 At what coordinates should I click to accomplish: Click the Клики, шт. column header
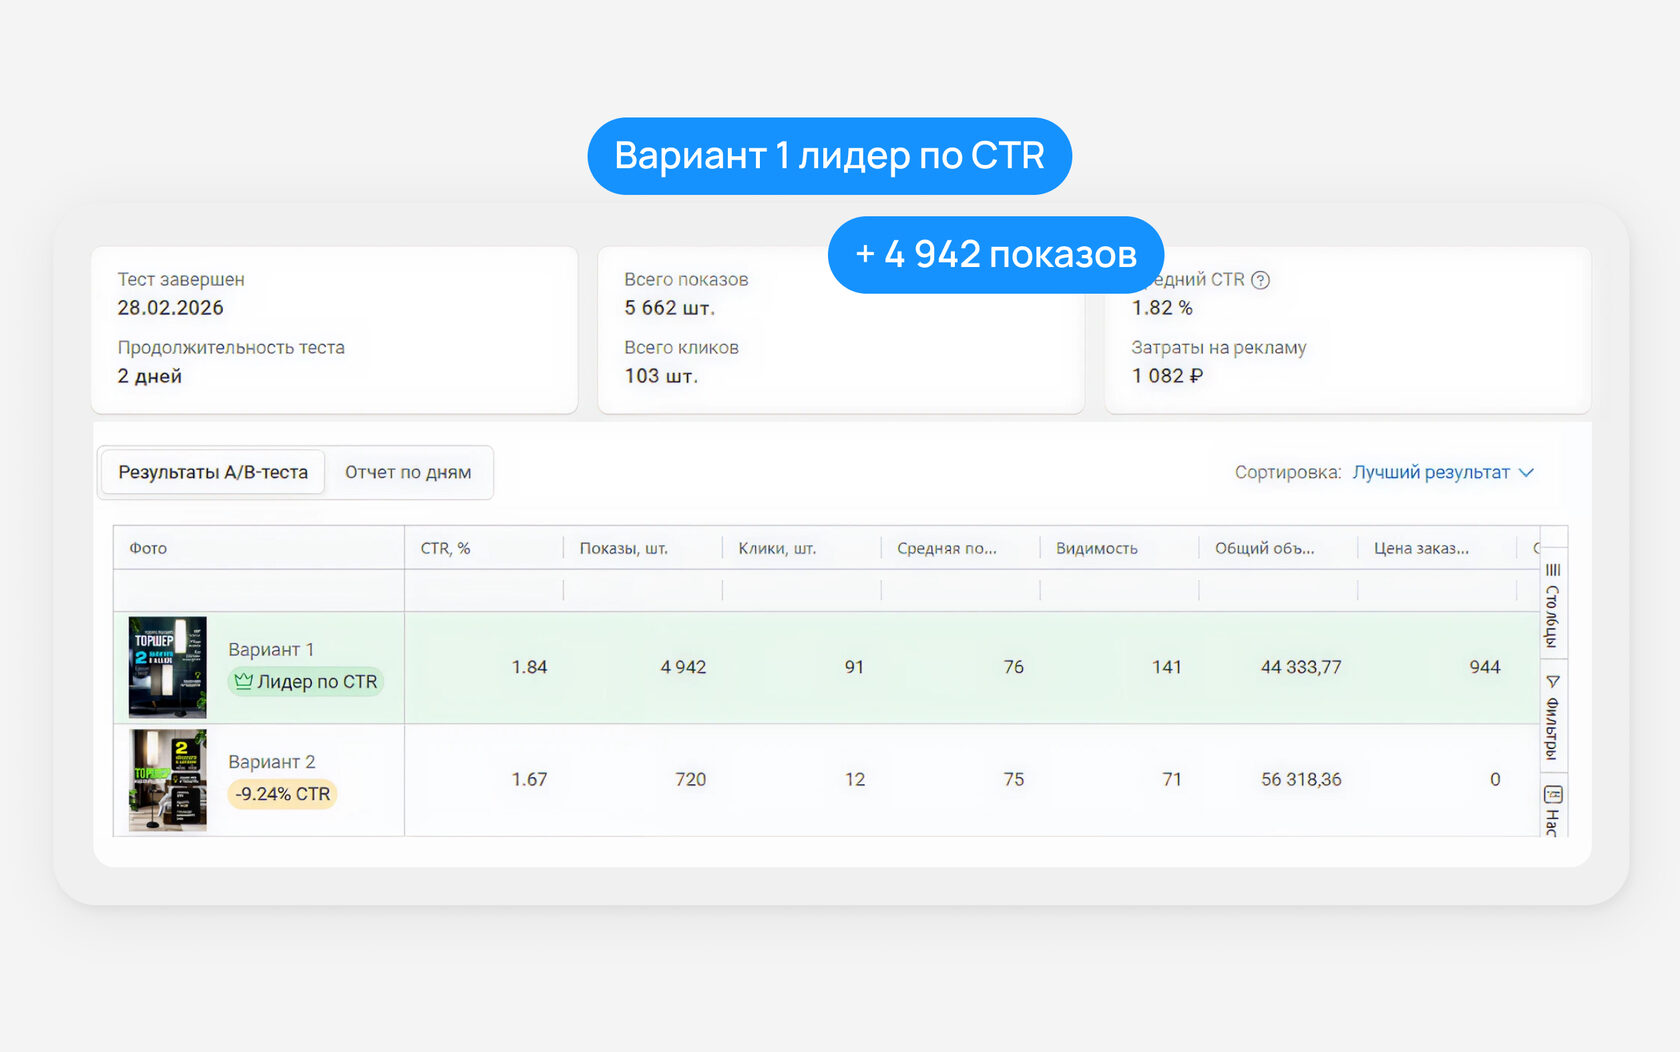click(x=777, y=548)
